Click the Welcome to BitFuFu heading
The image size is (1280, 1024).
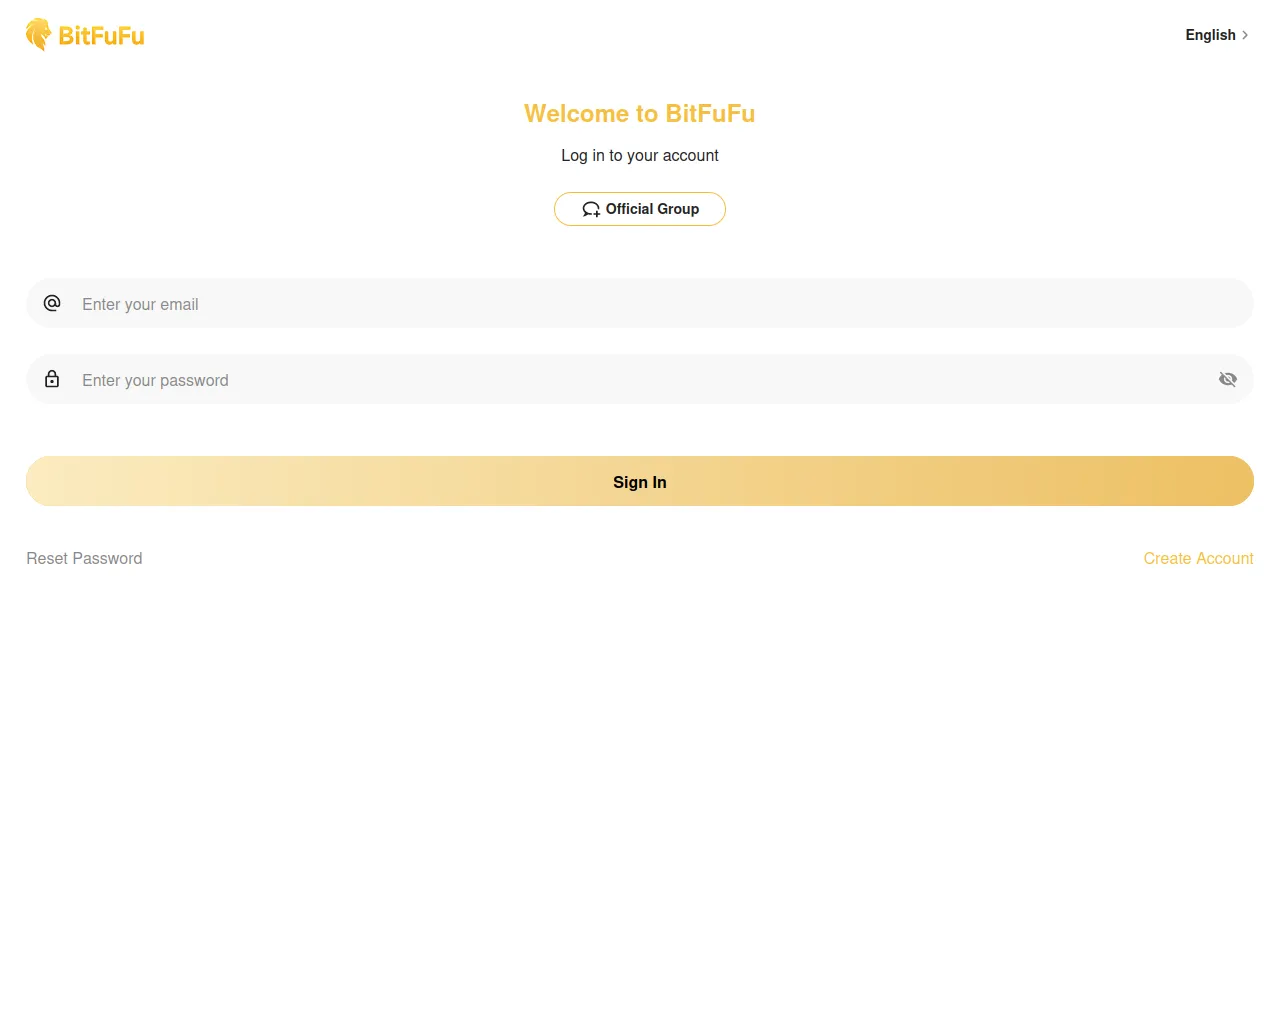[640, 114]
